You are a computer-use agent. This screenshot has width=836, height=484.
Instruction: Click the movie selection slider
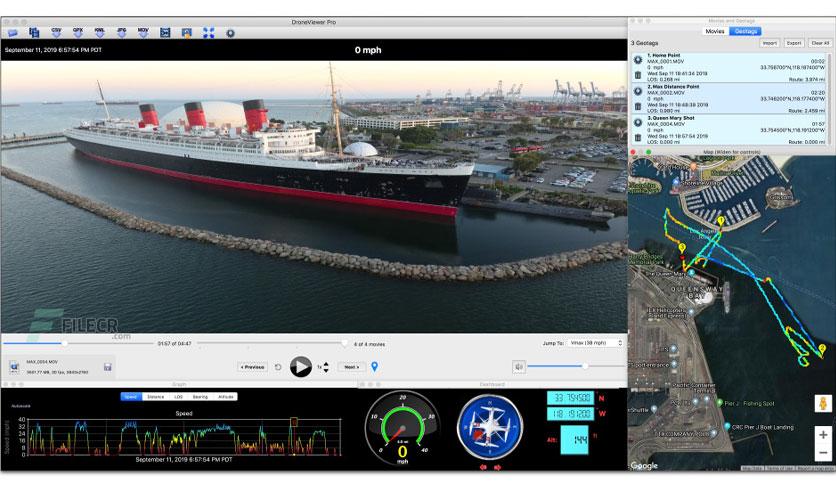click(x=272, y=344)
